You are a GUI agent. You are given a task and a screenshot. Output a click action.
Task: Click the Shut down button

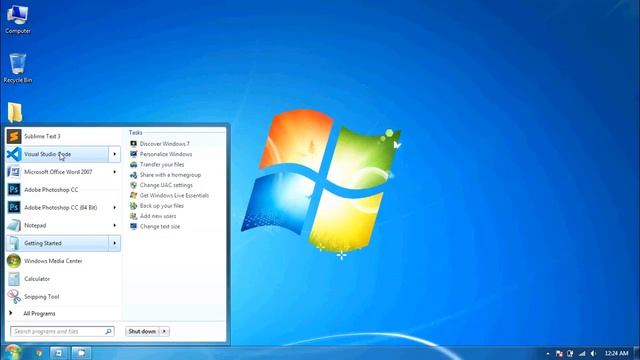coord(142,331)
